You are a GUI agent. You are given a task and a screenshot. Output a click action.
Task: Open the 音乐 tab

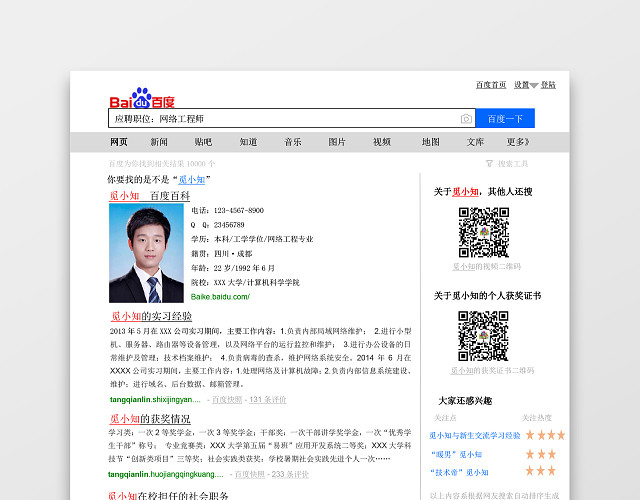[x=293, y=142]
